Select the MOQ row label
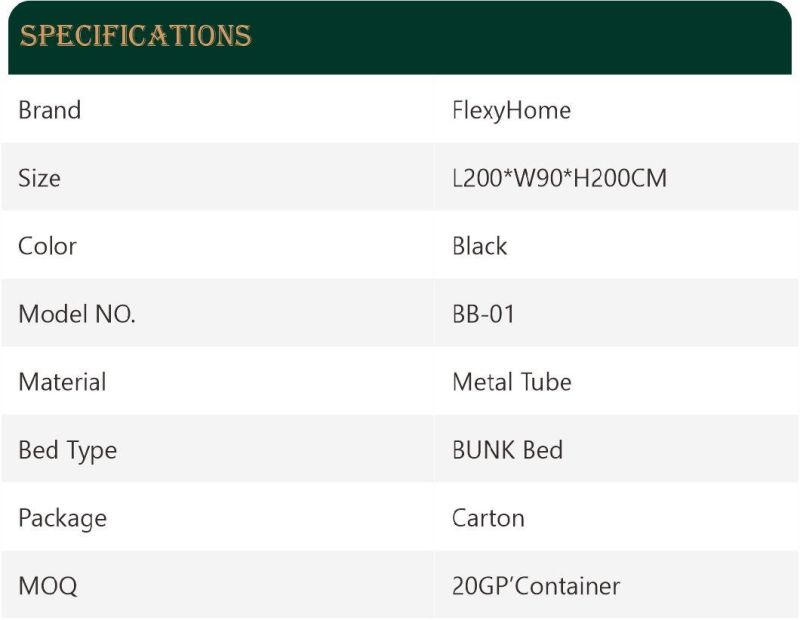 (47, 586)
